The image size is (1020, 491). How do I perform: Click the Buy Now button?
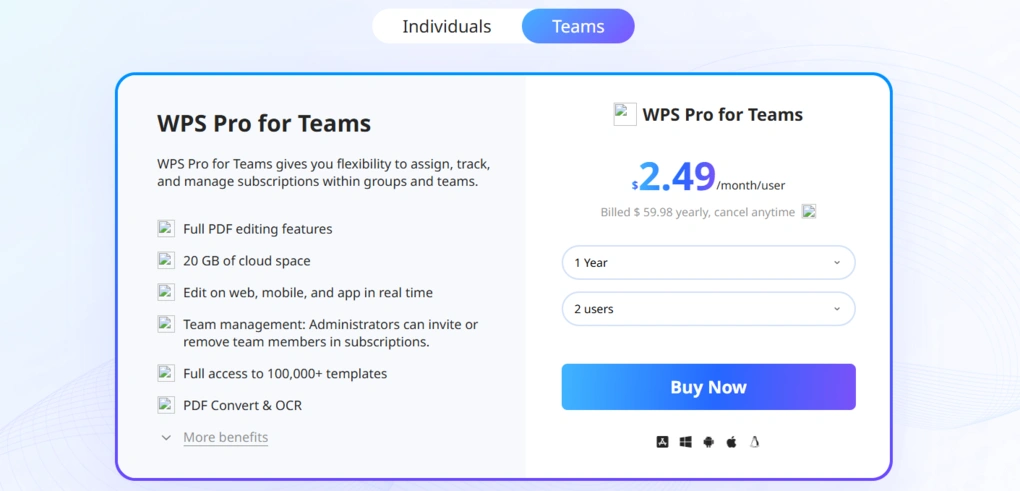coord(708,387)
